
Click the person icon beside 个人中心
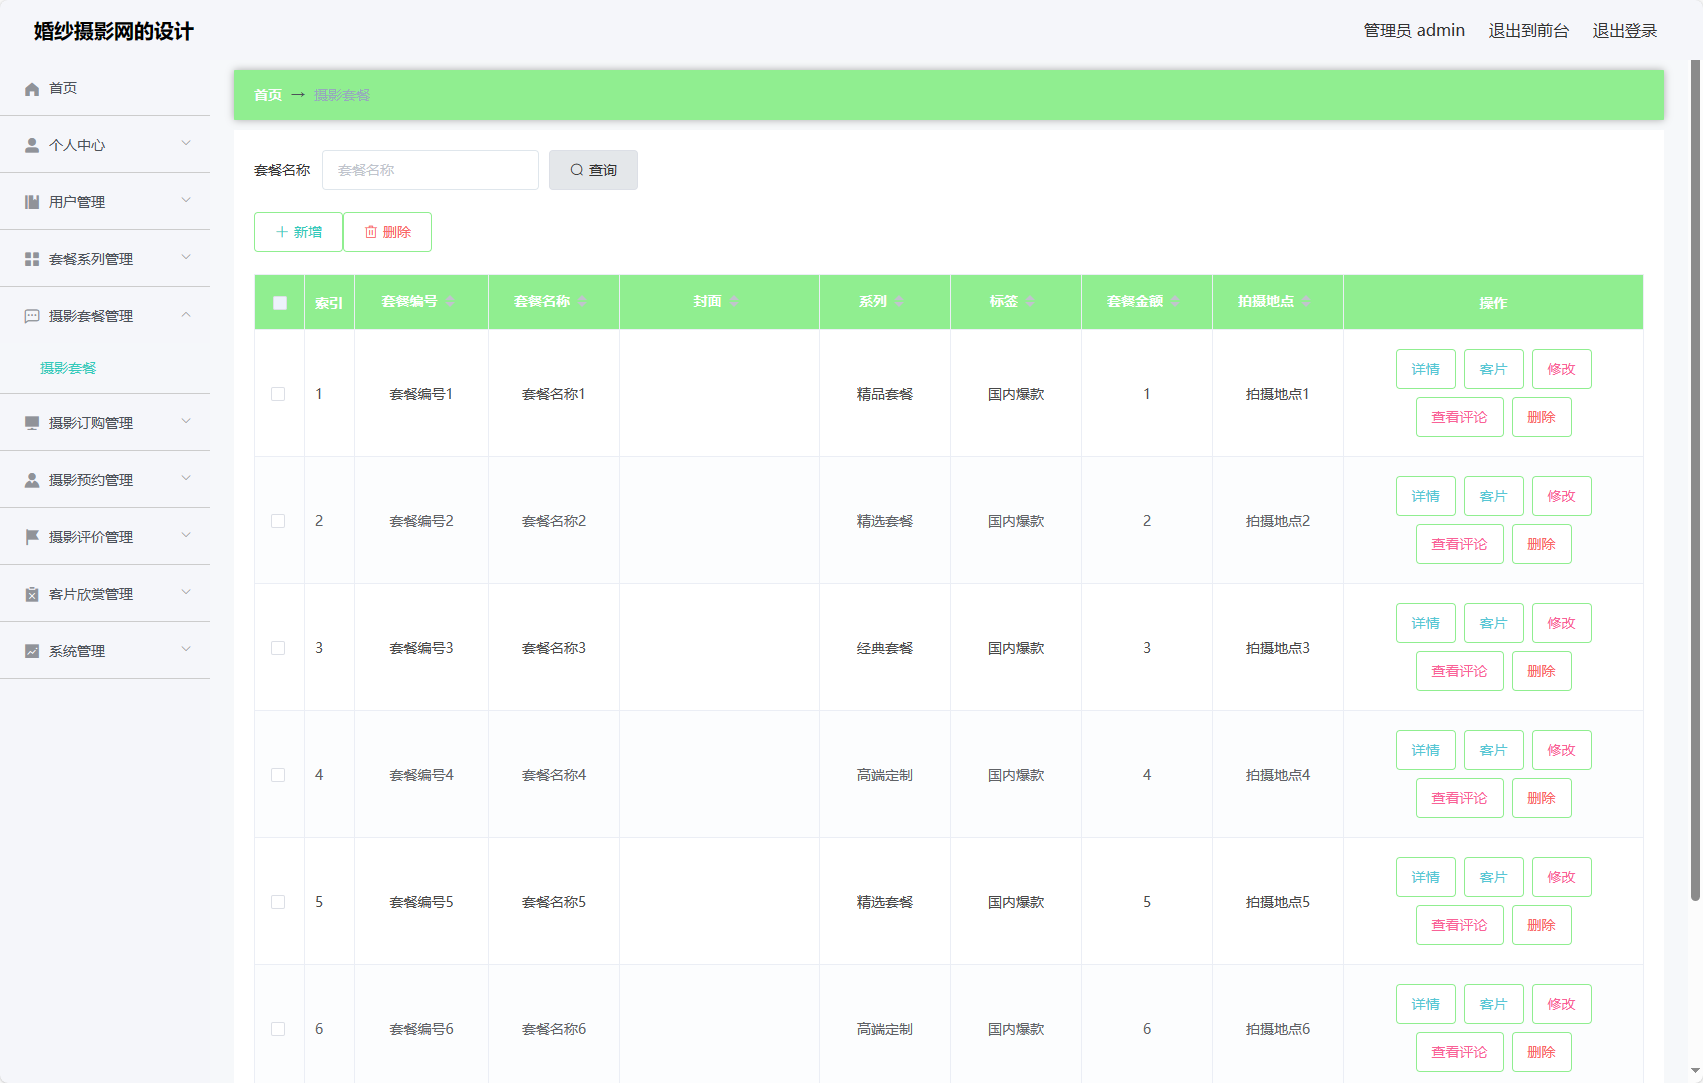[32, 146]
